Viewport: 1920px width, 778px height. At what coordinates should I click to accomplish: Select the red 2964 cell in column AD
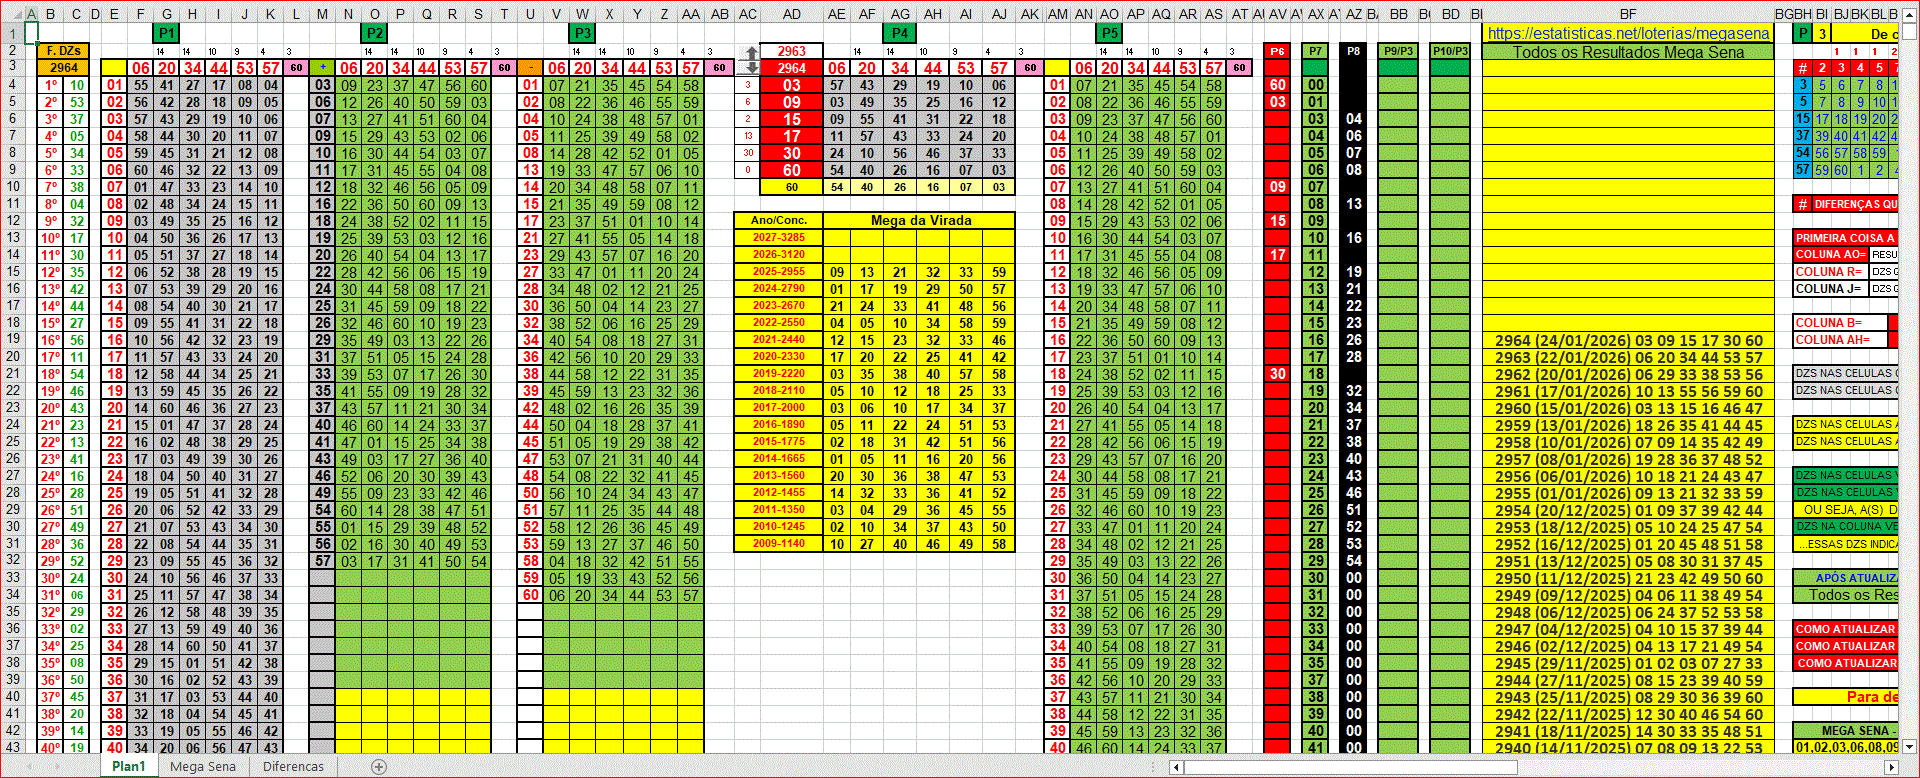(x=791, y=68)
